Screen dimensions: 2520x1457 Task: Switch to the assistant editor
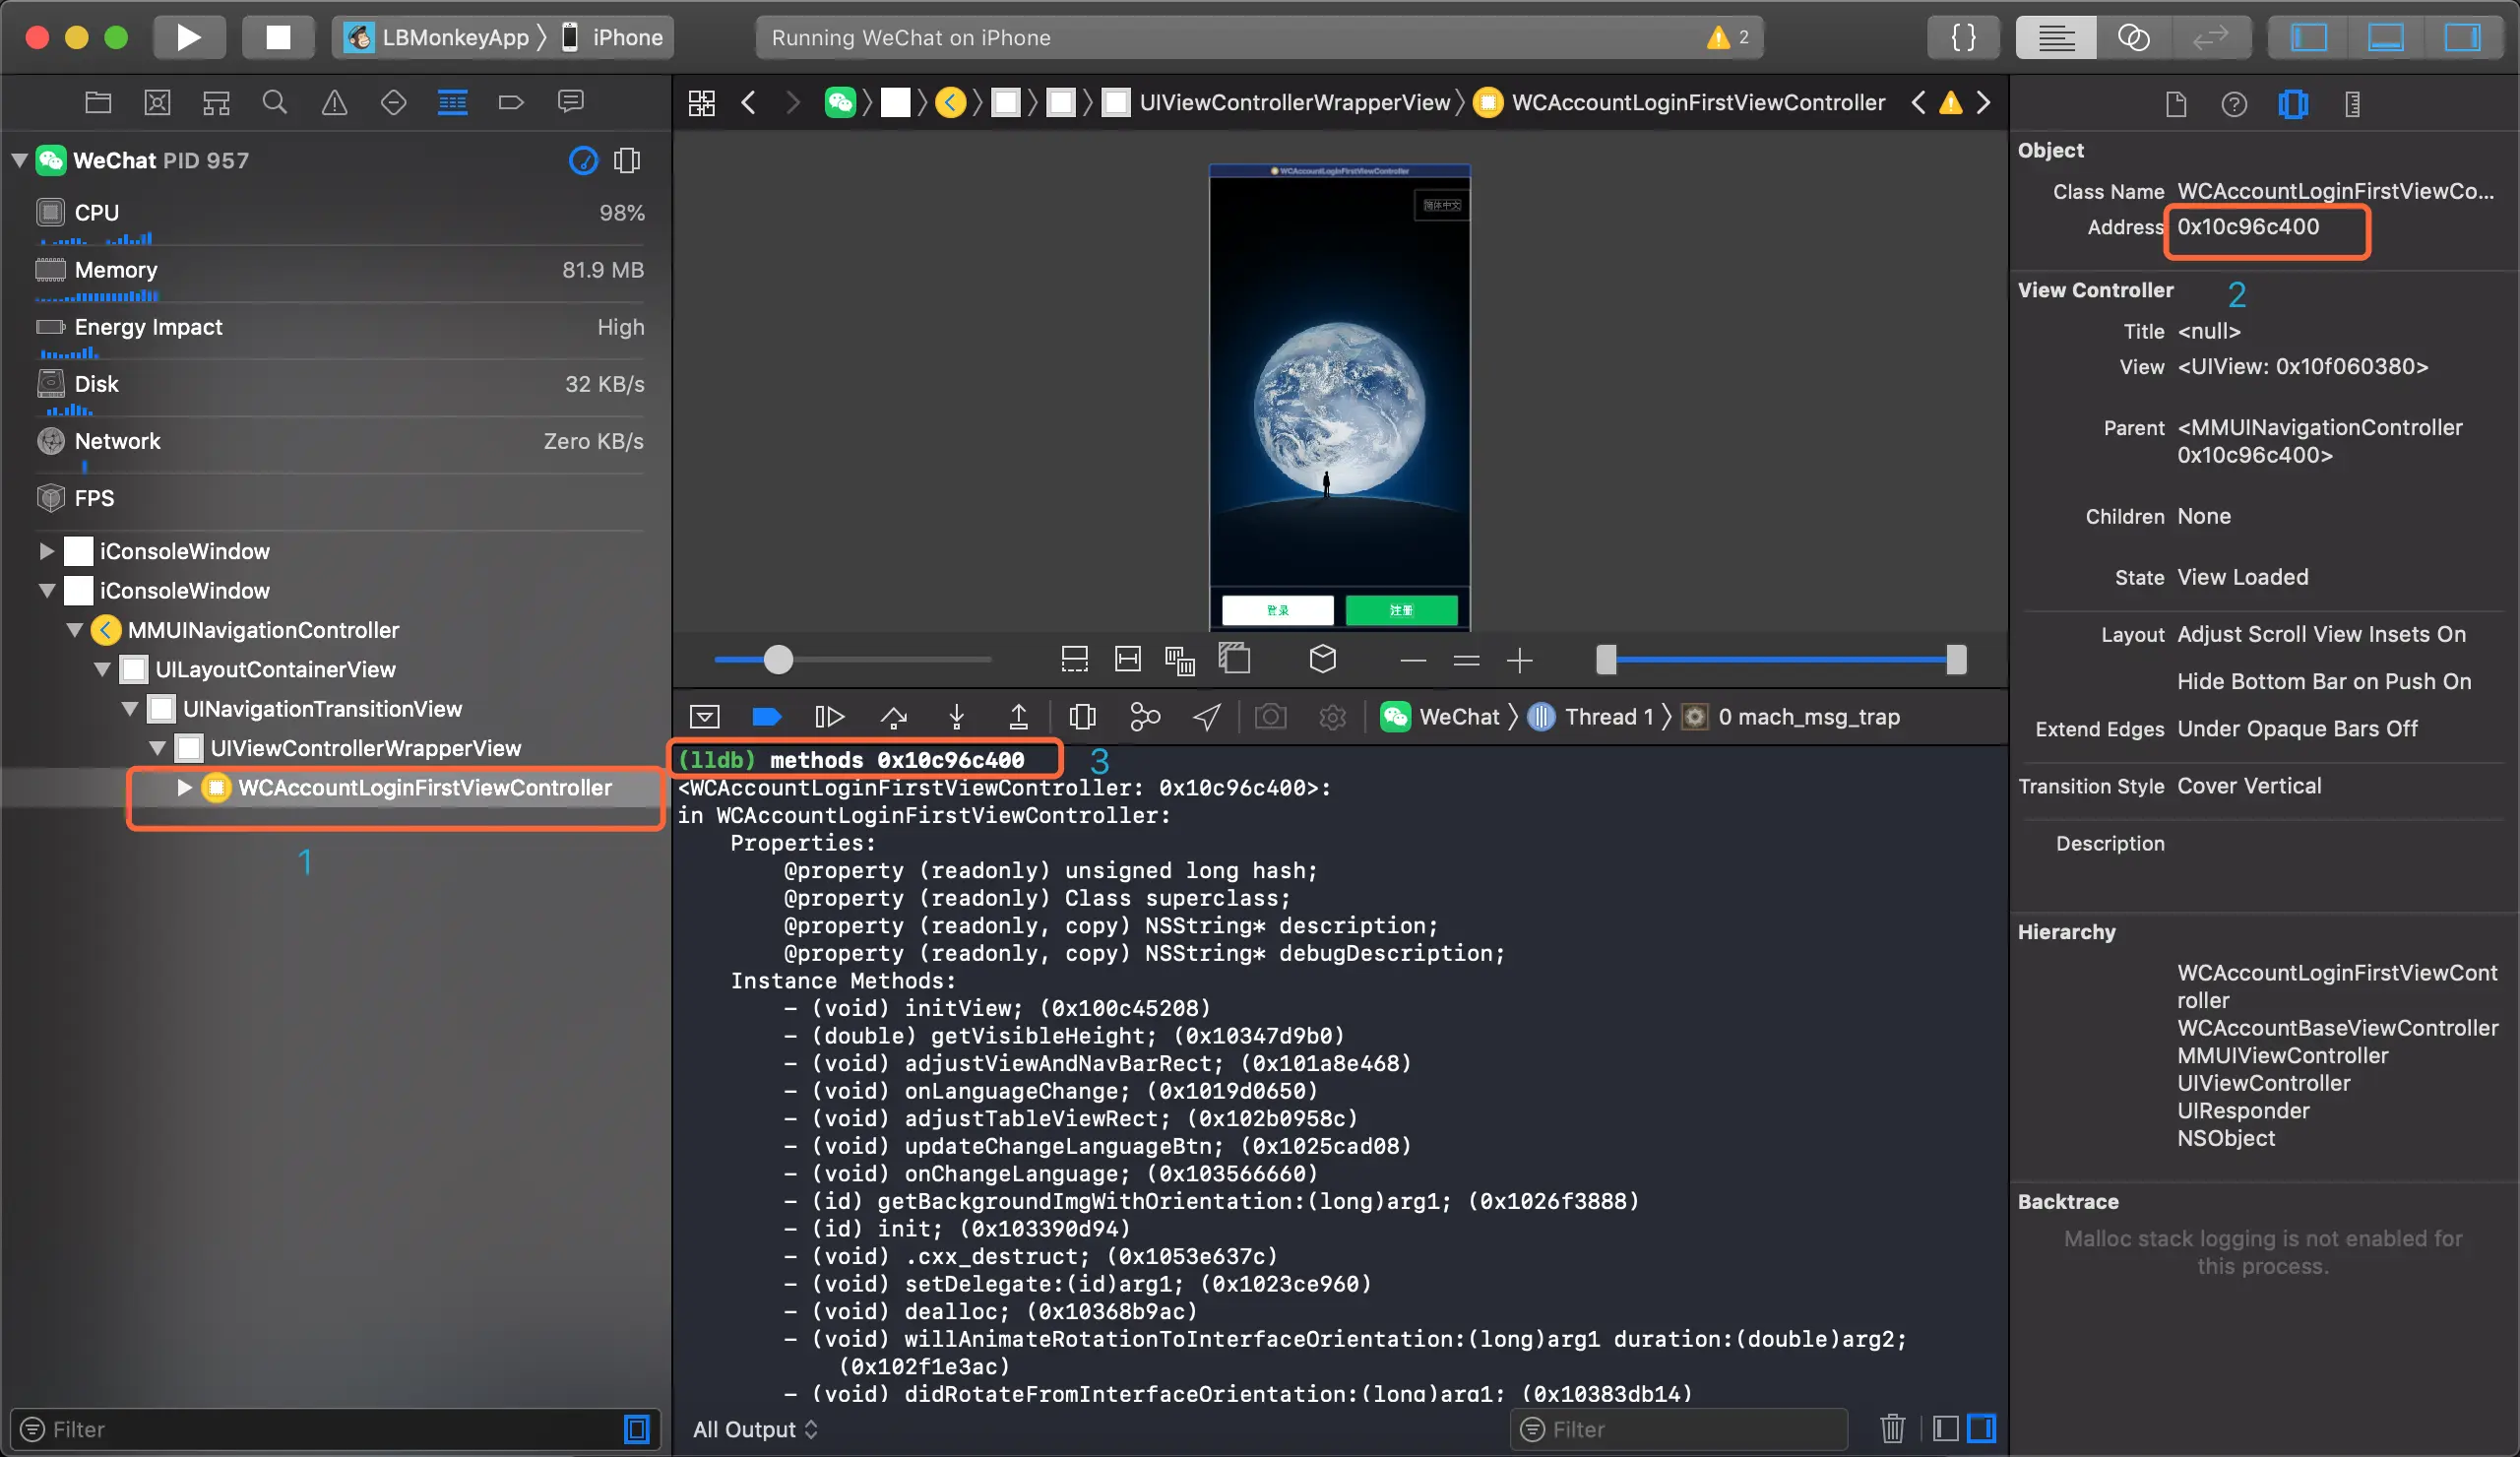(x=2133, y=37)
